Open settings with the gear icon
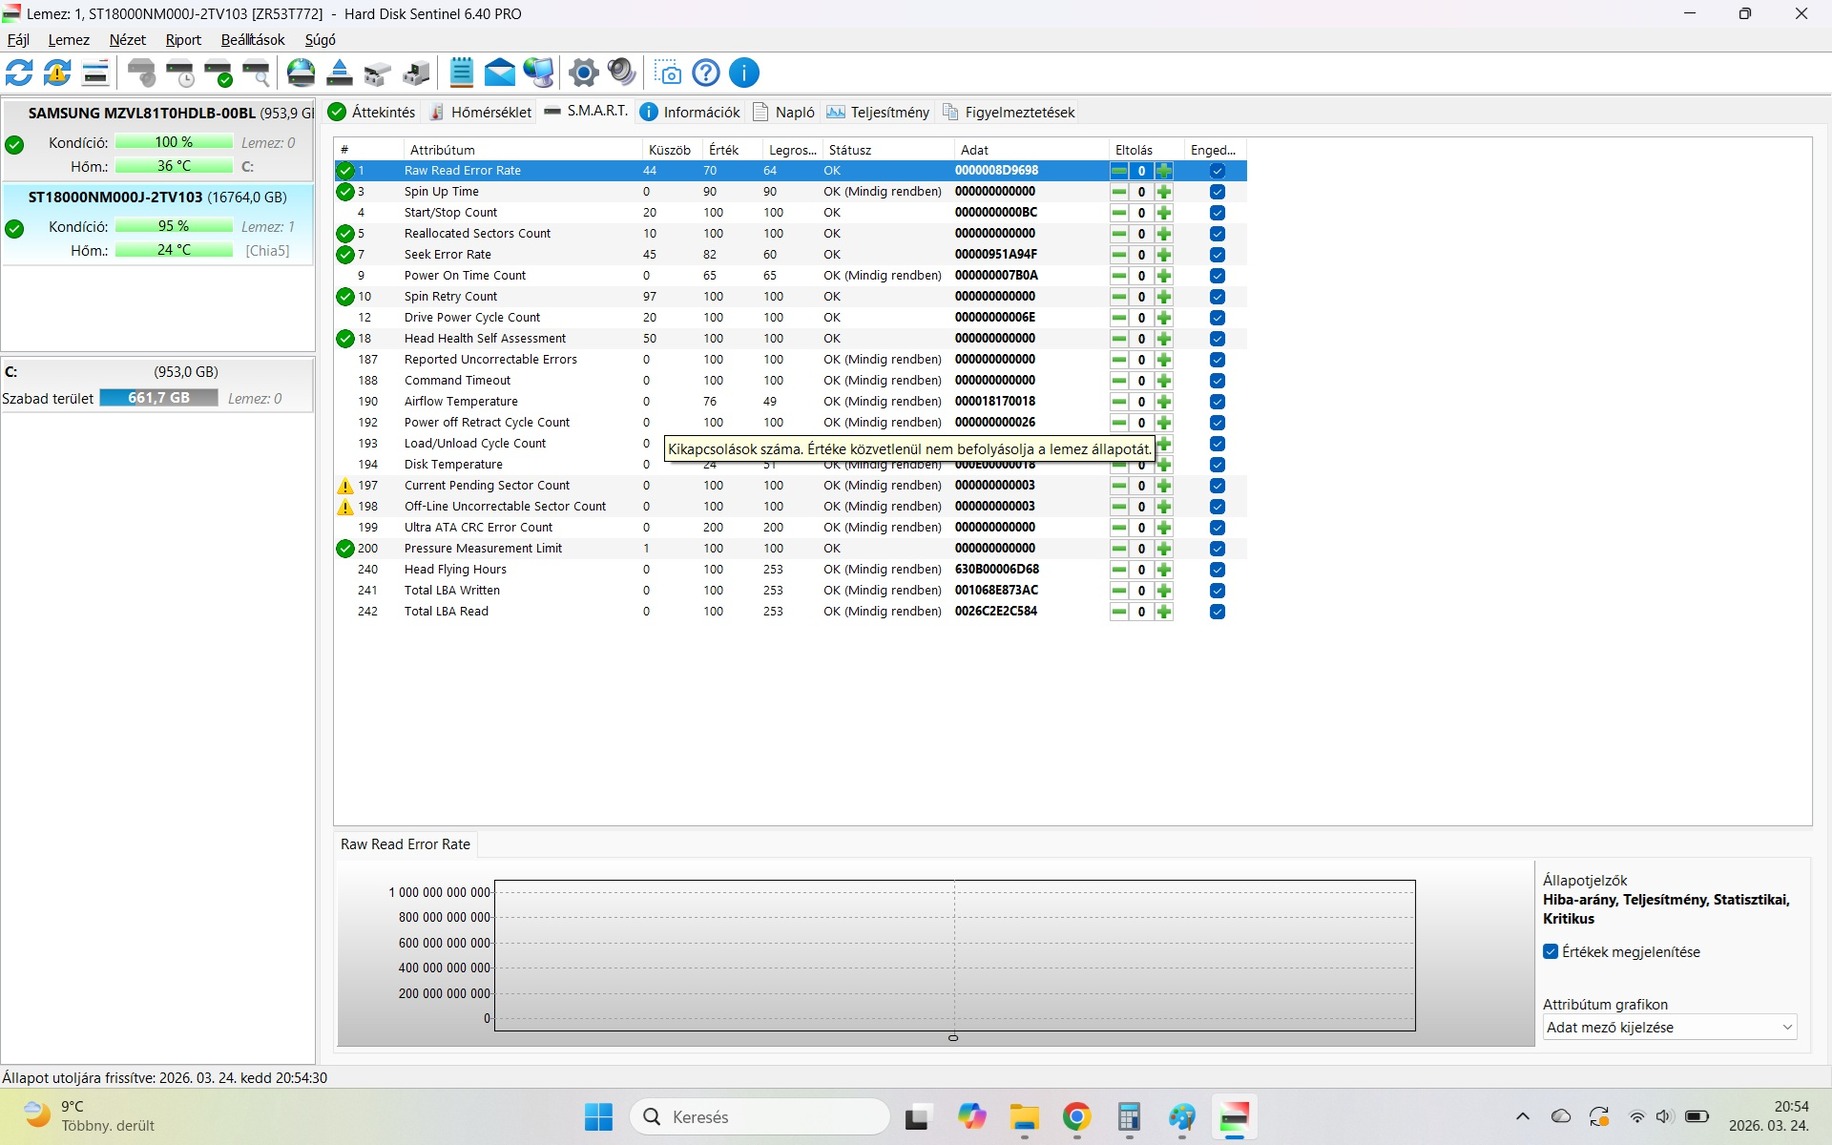The height and width of the screenshot is (1145, 1832). point(584,73)
